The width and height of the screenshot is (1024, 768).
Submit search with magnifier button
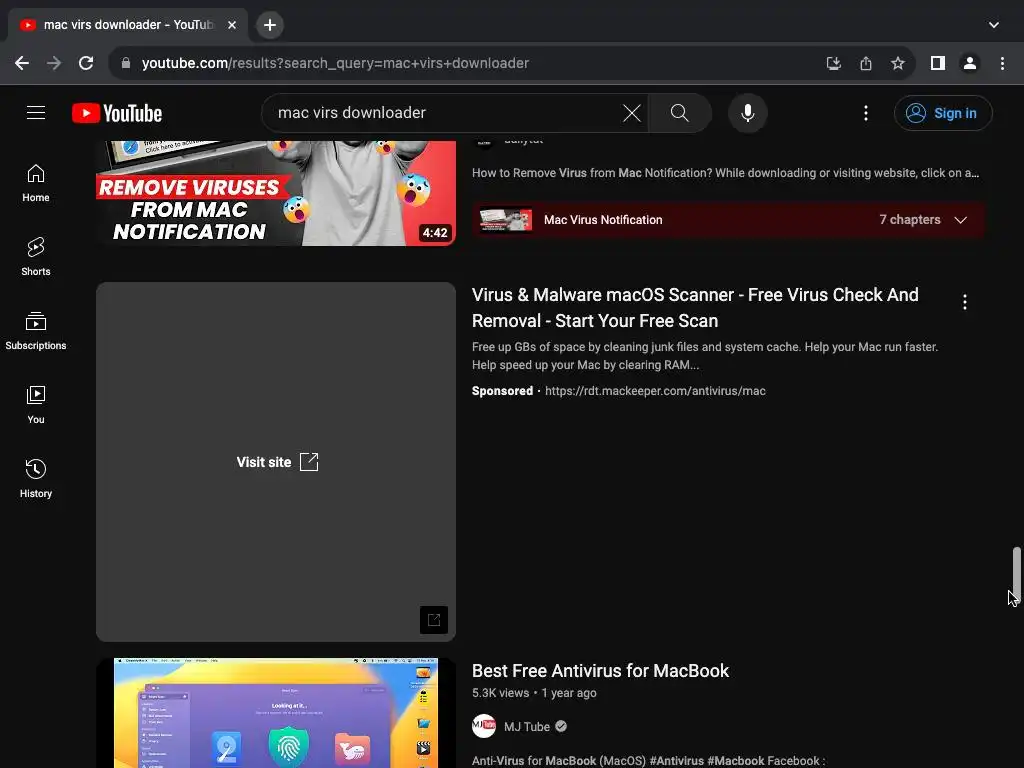pyautogui.click(x=680, y=113)
